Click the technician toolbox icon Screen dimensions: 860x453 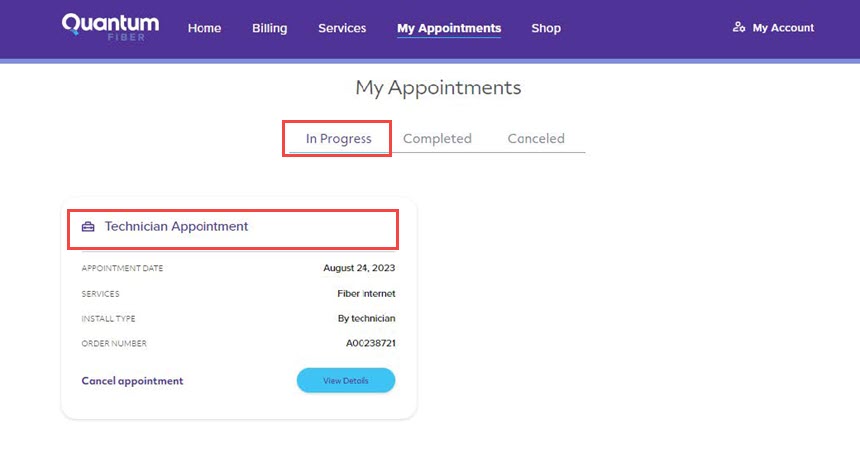88,226
